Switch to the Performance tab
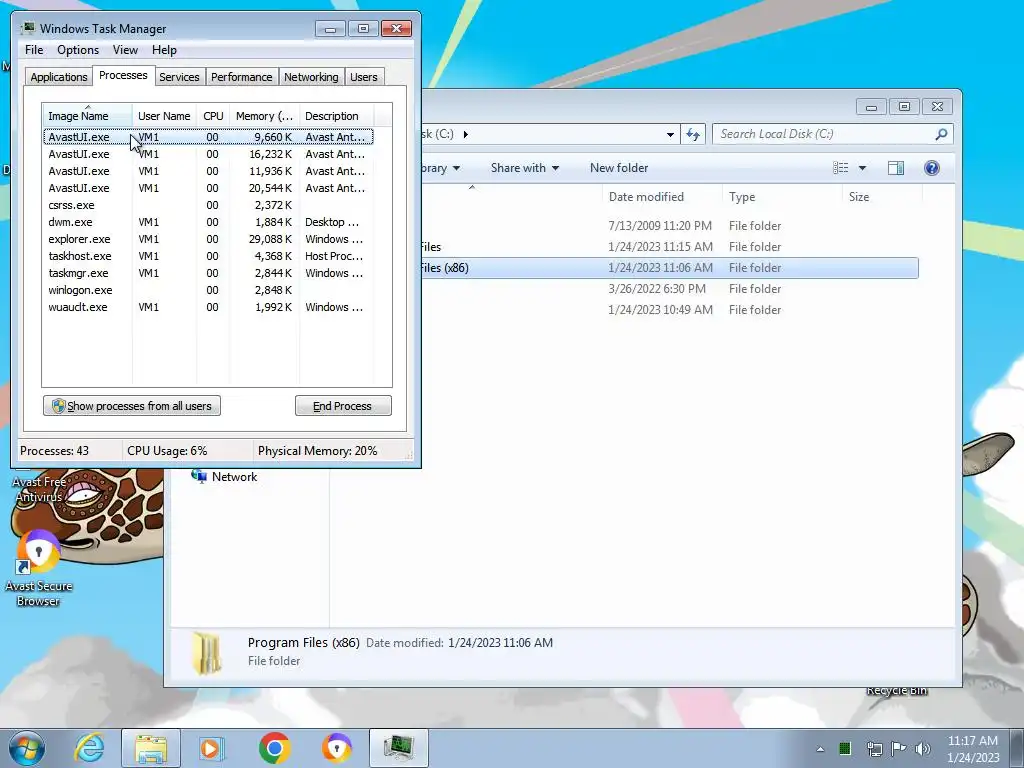 pos(241,77)
